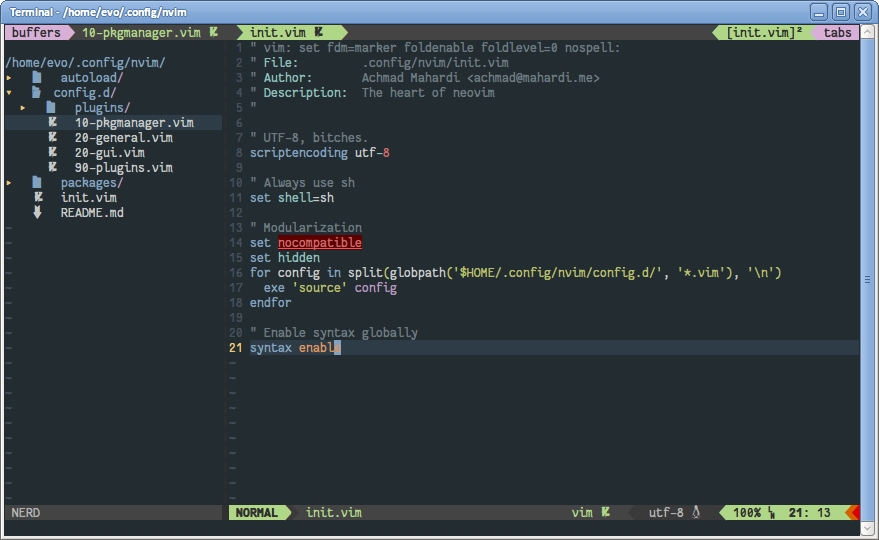
Task: Click the folder icon beside packages/
Action: coord(37,183)
